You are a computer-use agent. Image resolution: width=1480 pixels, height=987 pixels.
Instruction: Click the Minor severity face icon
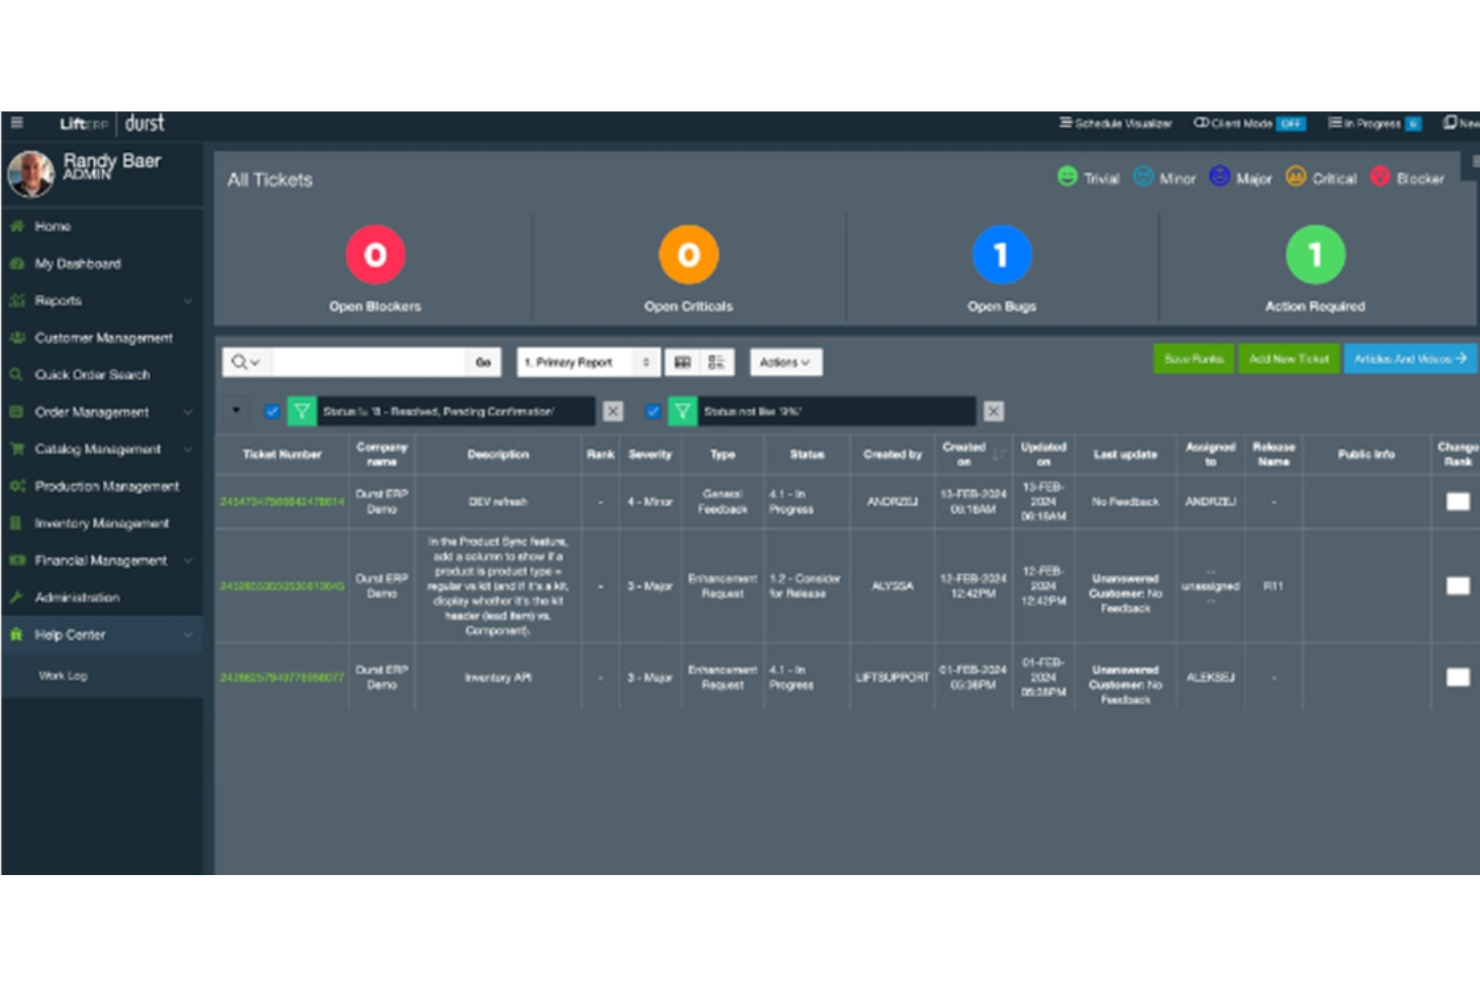(1143, 178)
